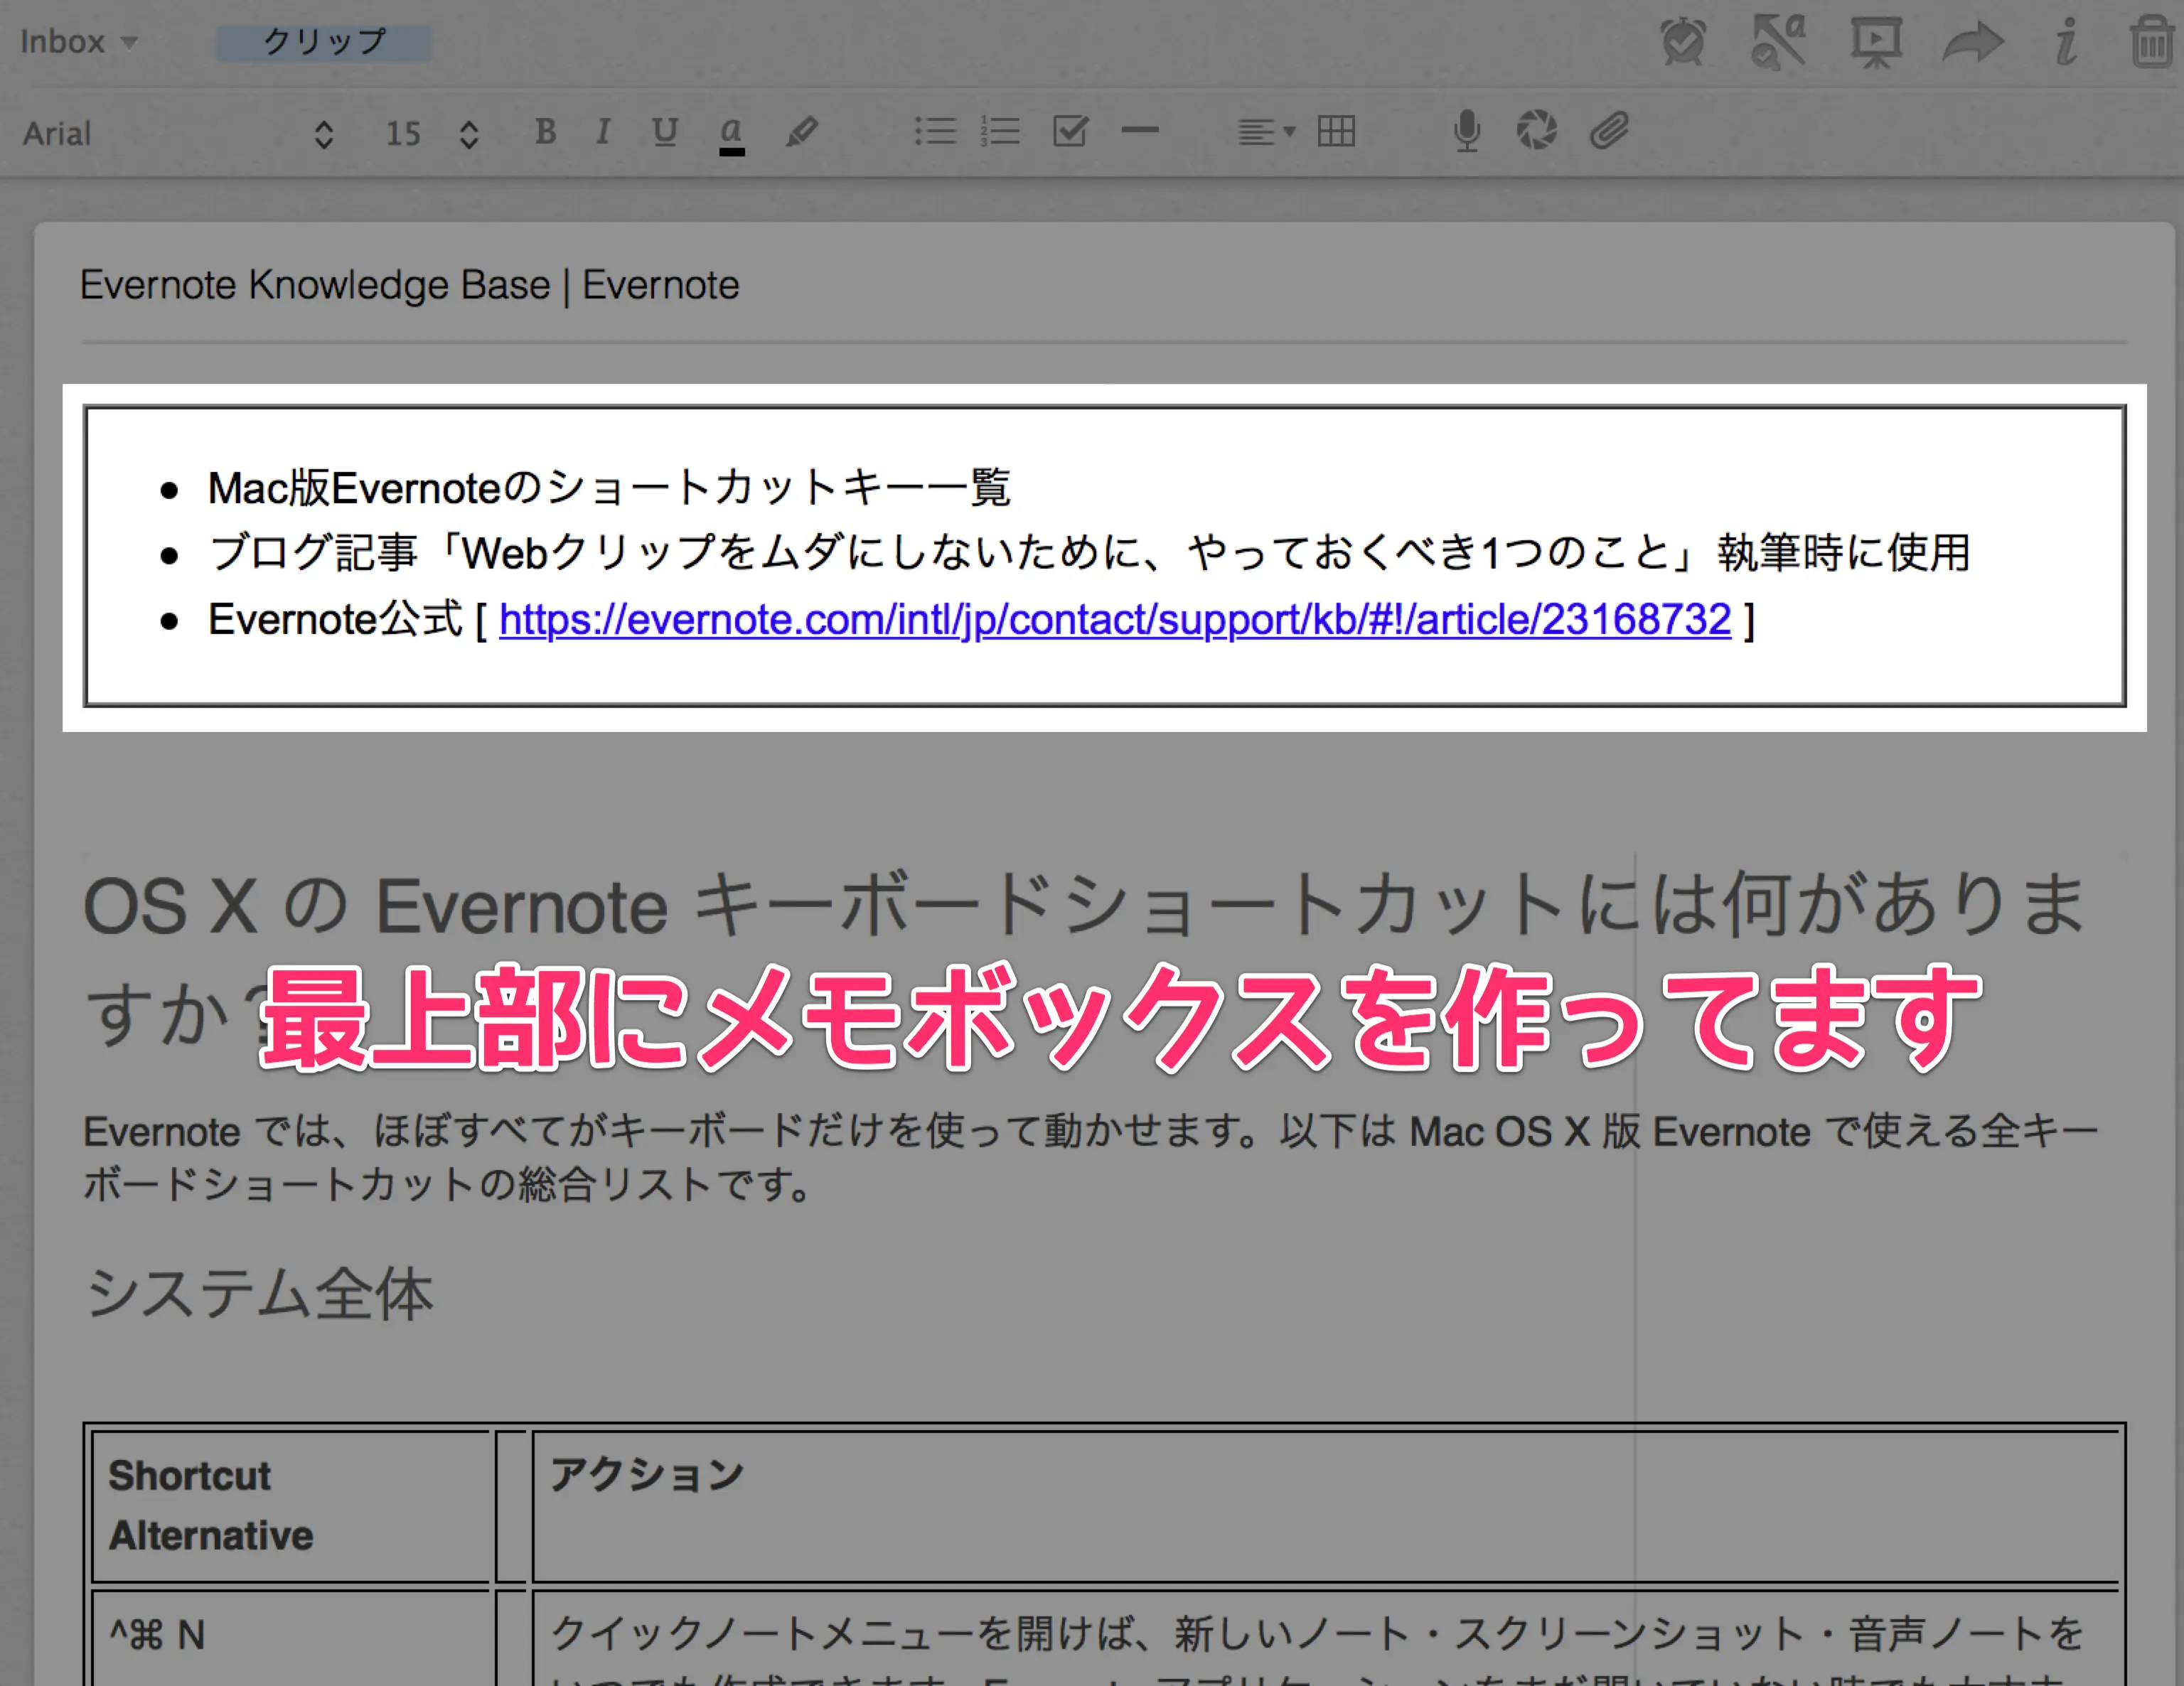The height and width of the screenshot is (1686, 2184).
Task: Open the note info icon
Action: click(2066, 42)
